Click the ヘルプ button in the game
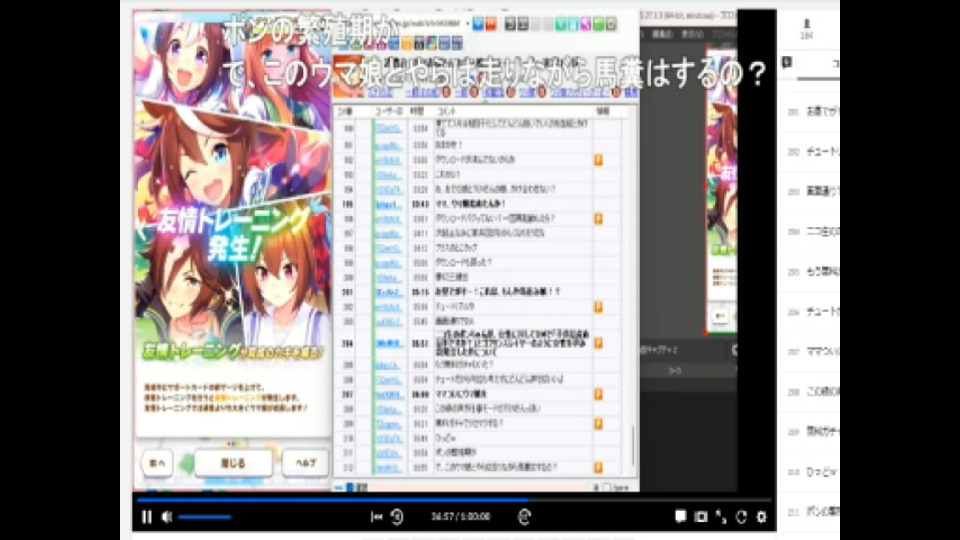960x540 pixels. [x=306, y=463]
